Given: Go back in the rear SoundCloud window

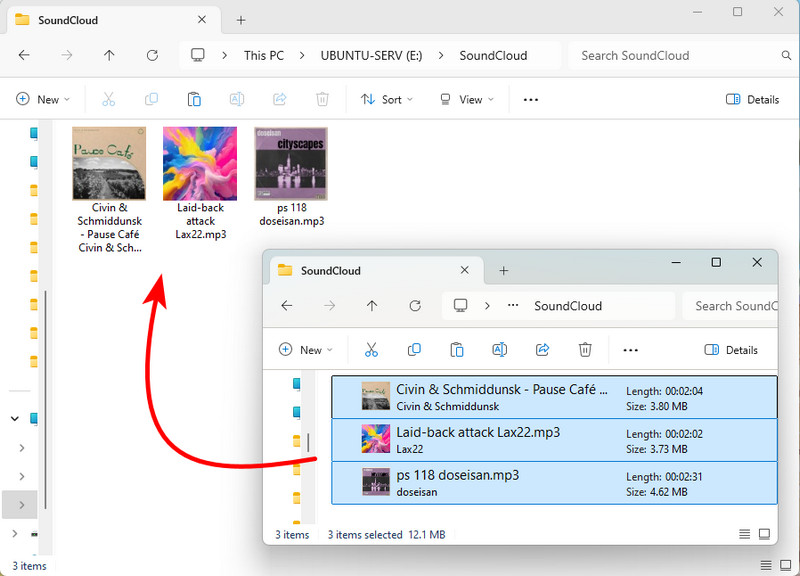Looking at the screenshot, I should point(24,55).
